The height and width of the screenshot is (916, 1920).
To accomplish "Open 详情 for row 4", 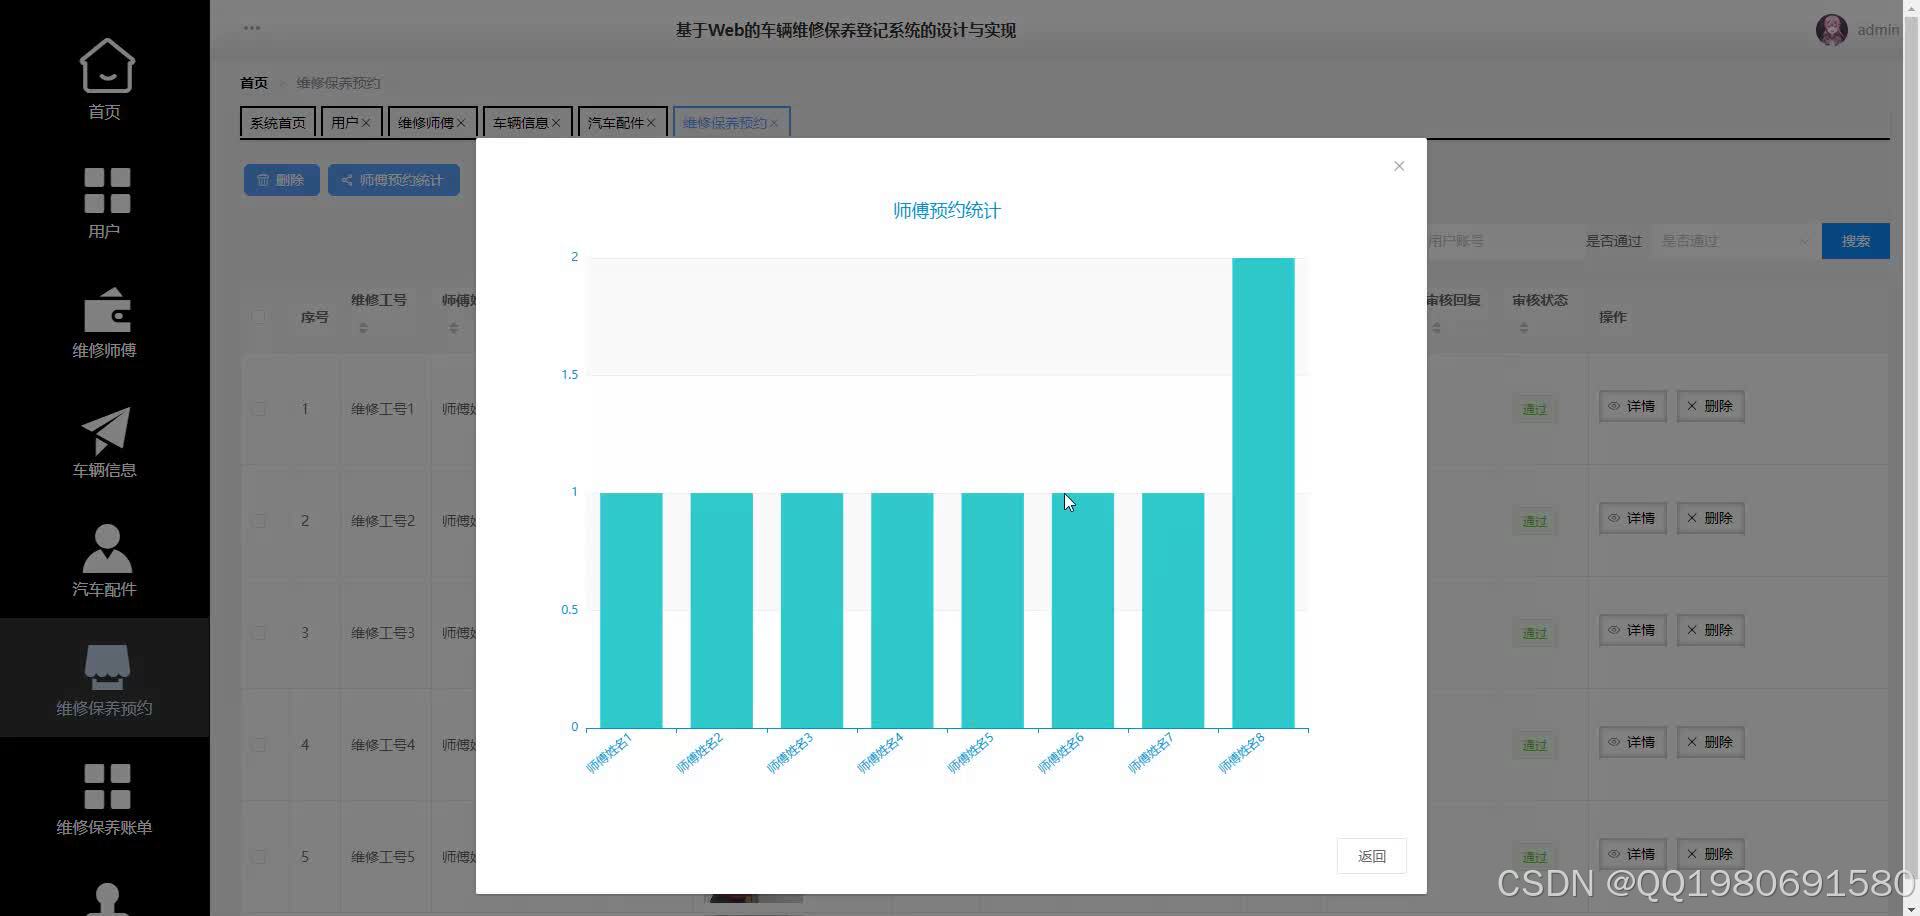I will pos(1633,742).
